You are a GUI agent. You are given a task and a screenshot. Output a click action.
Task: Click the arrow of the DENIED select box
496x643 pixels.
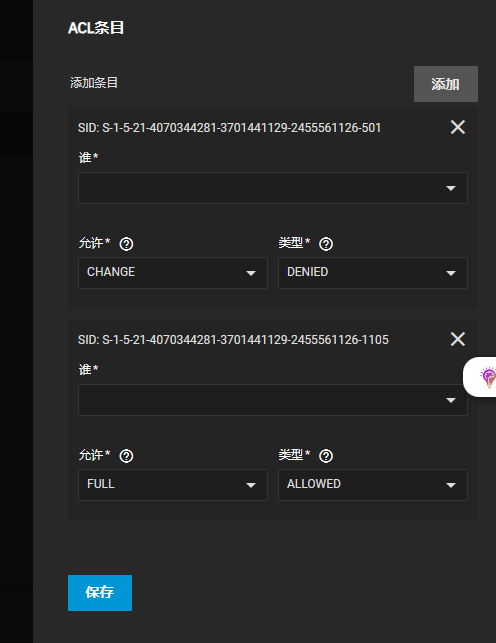(x=451, y=273)
